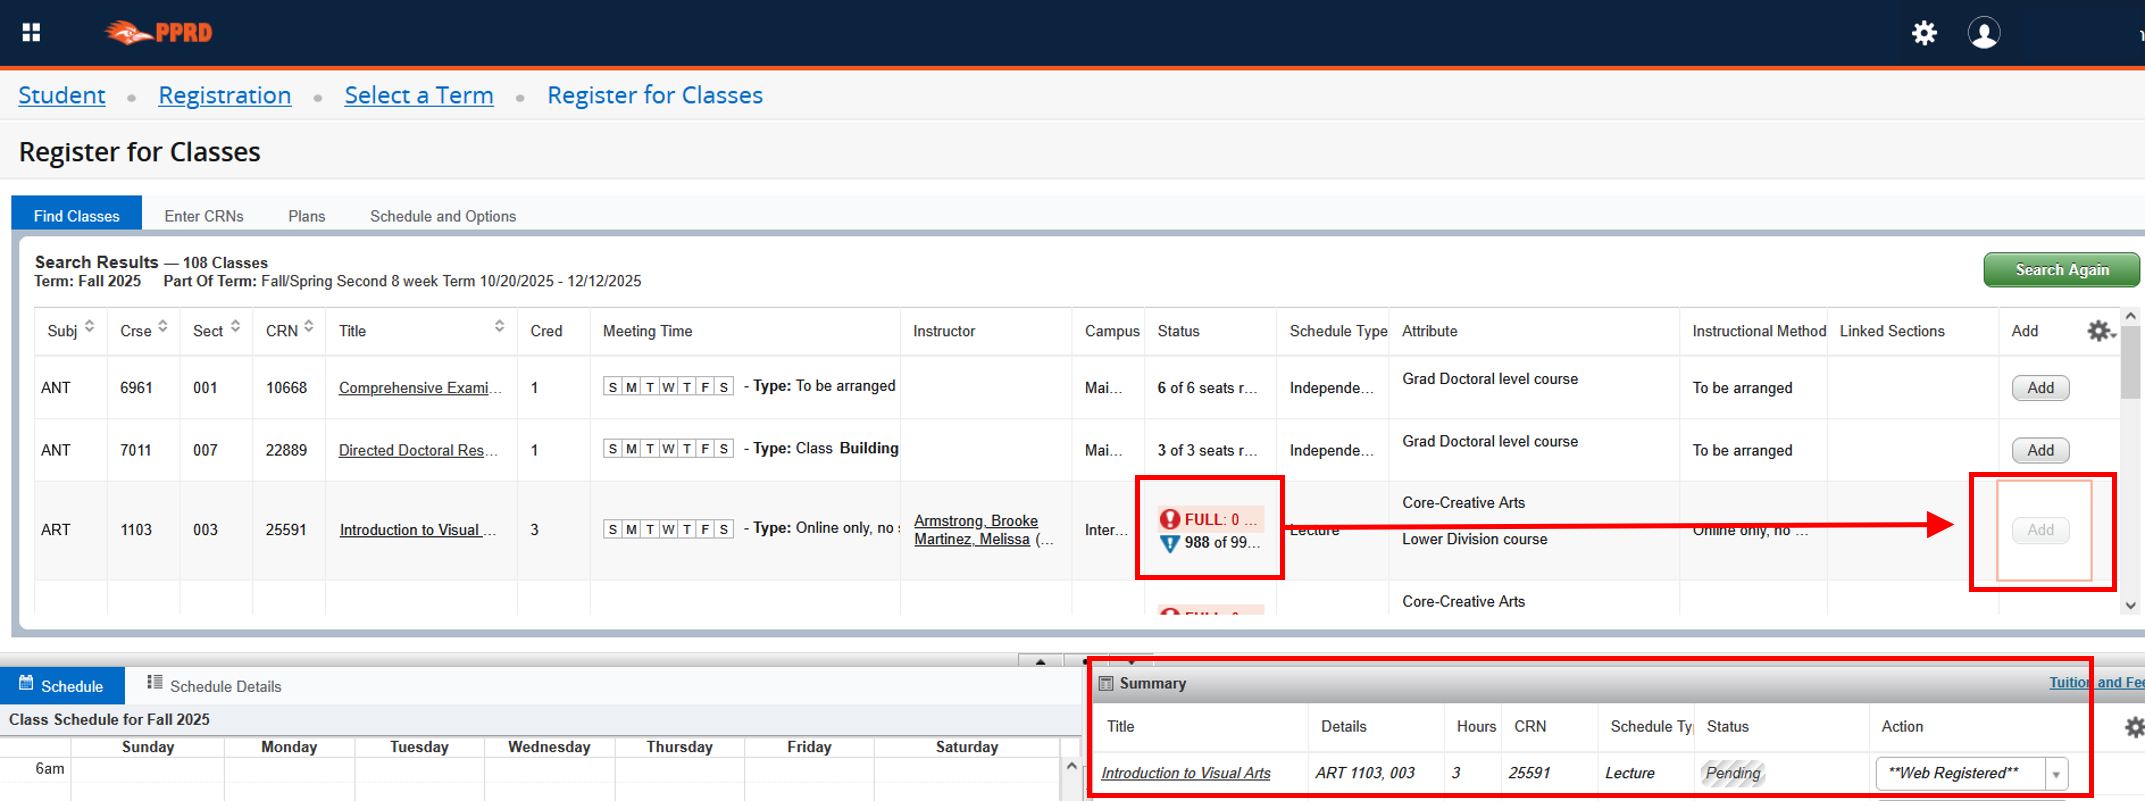2145x806 pixels.
Task: Add Comprehensive Exam course CRN 10668
Action: 2040,388
